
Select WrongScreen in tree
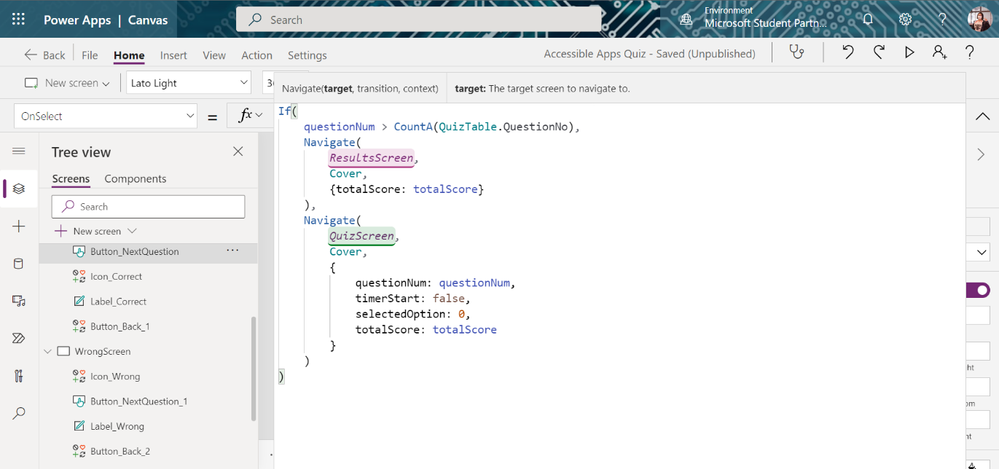(x=102, y=351)
